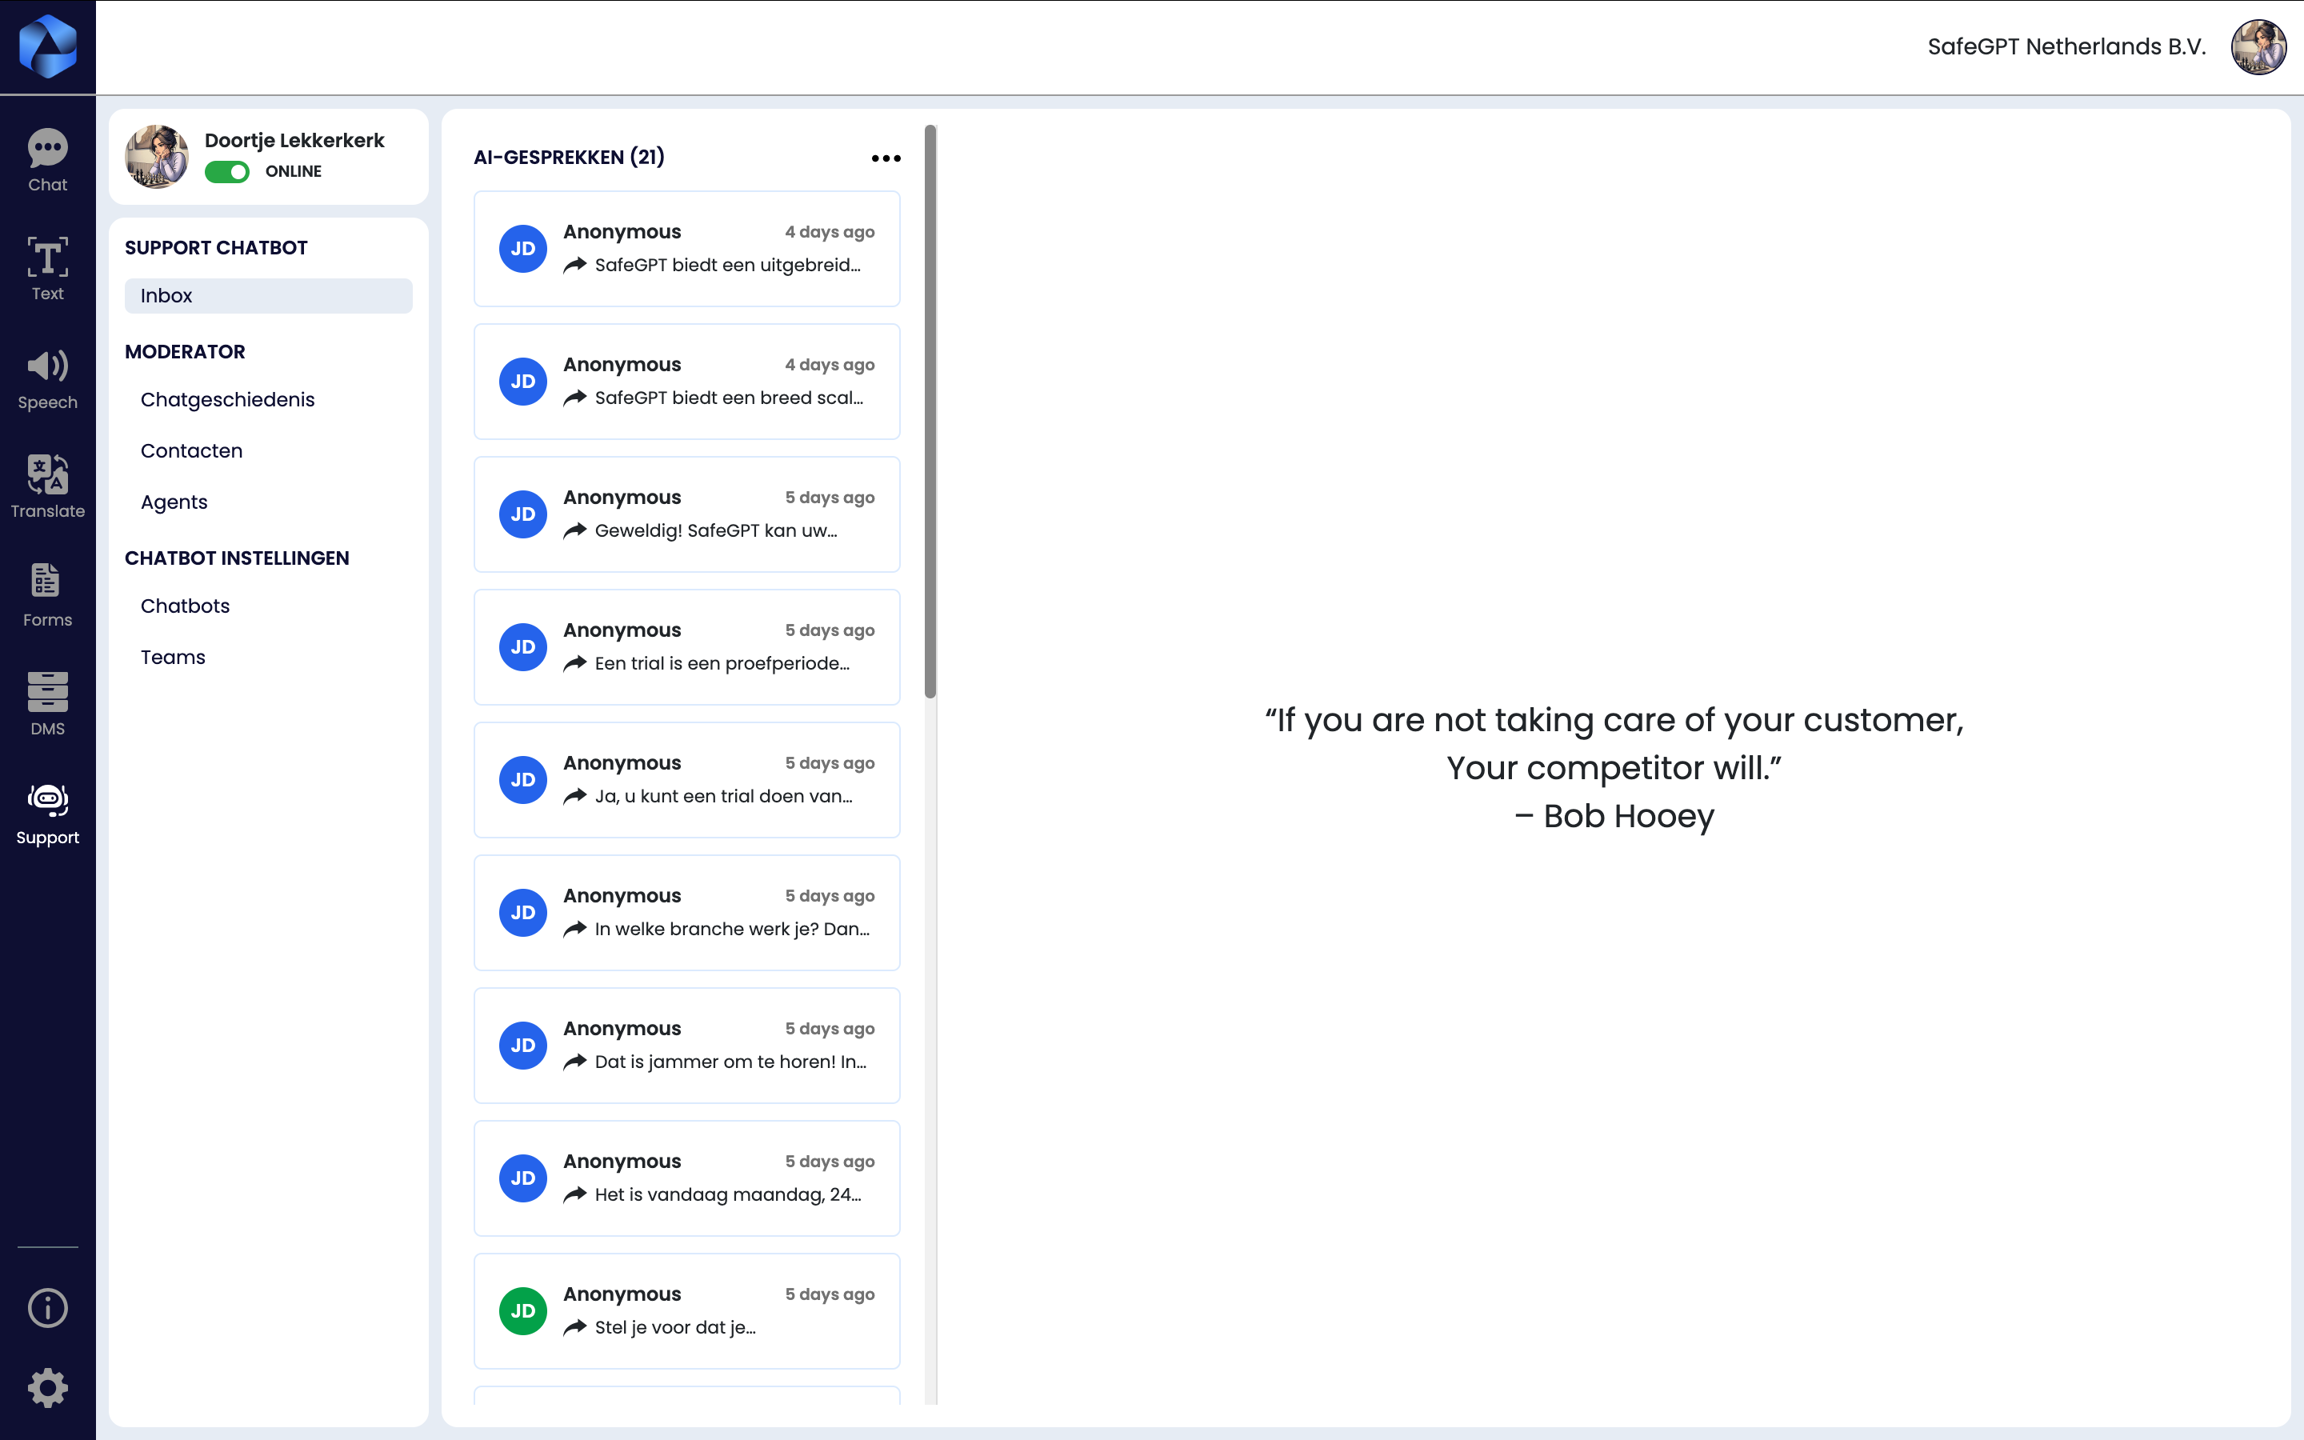The width and height of the screenshot is (2304, 1440).
Task: Toggle the ONLINE status switch
Action: [227, 172]
